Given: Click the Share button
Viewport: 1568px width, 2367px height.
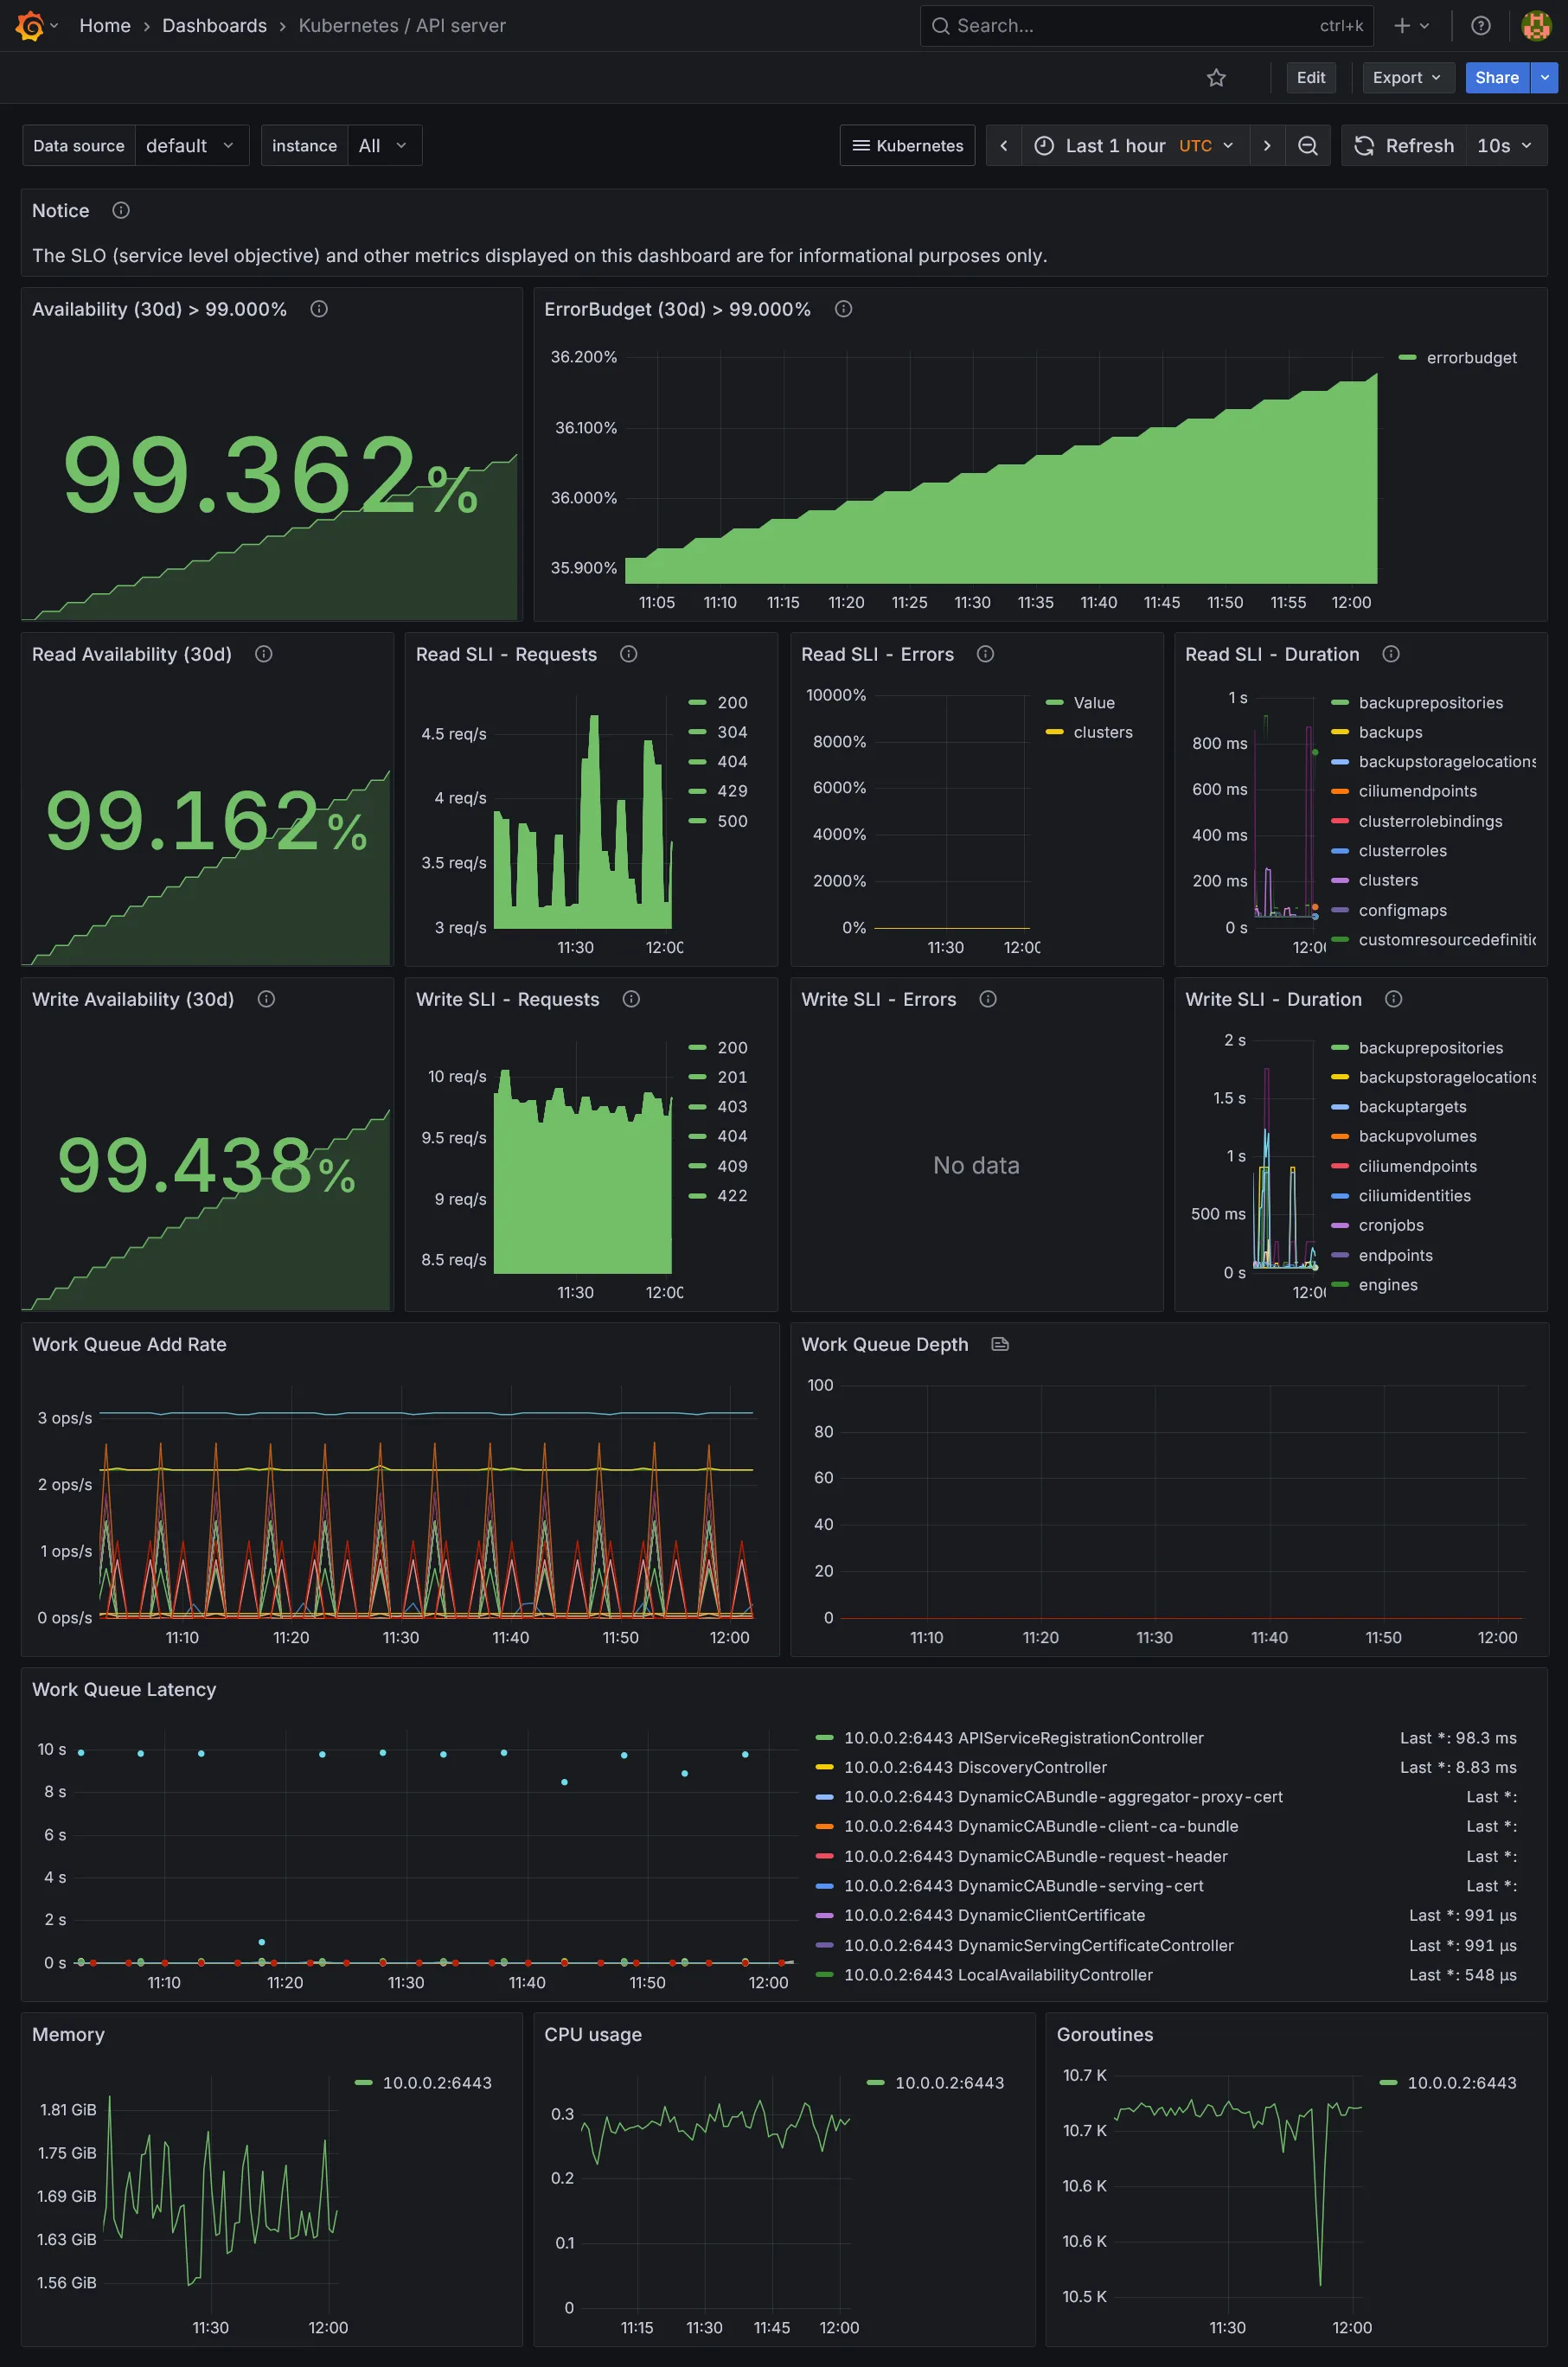Looking at the screenshot, I should [1496, 77].
